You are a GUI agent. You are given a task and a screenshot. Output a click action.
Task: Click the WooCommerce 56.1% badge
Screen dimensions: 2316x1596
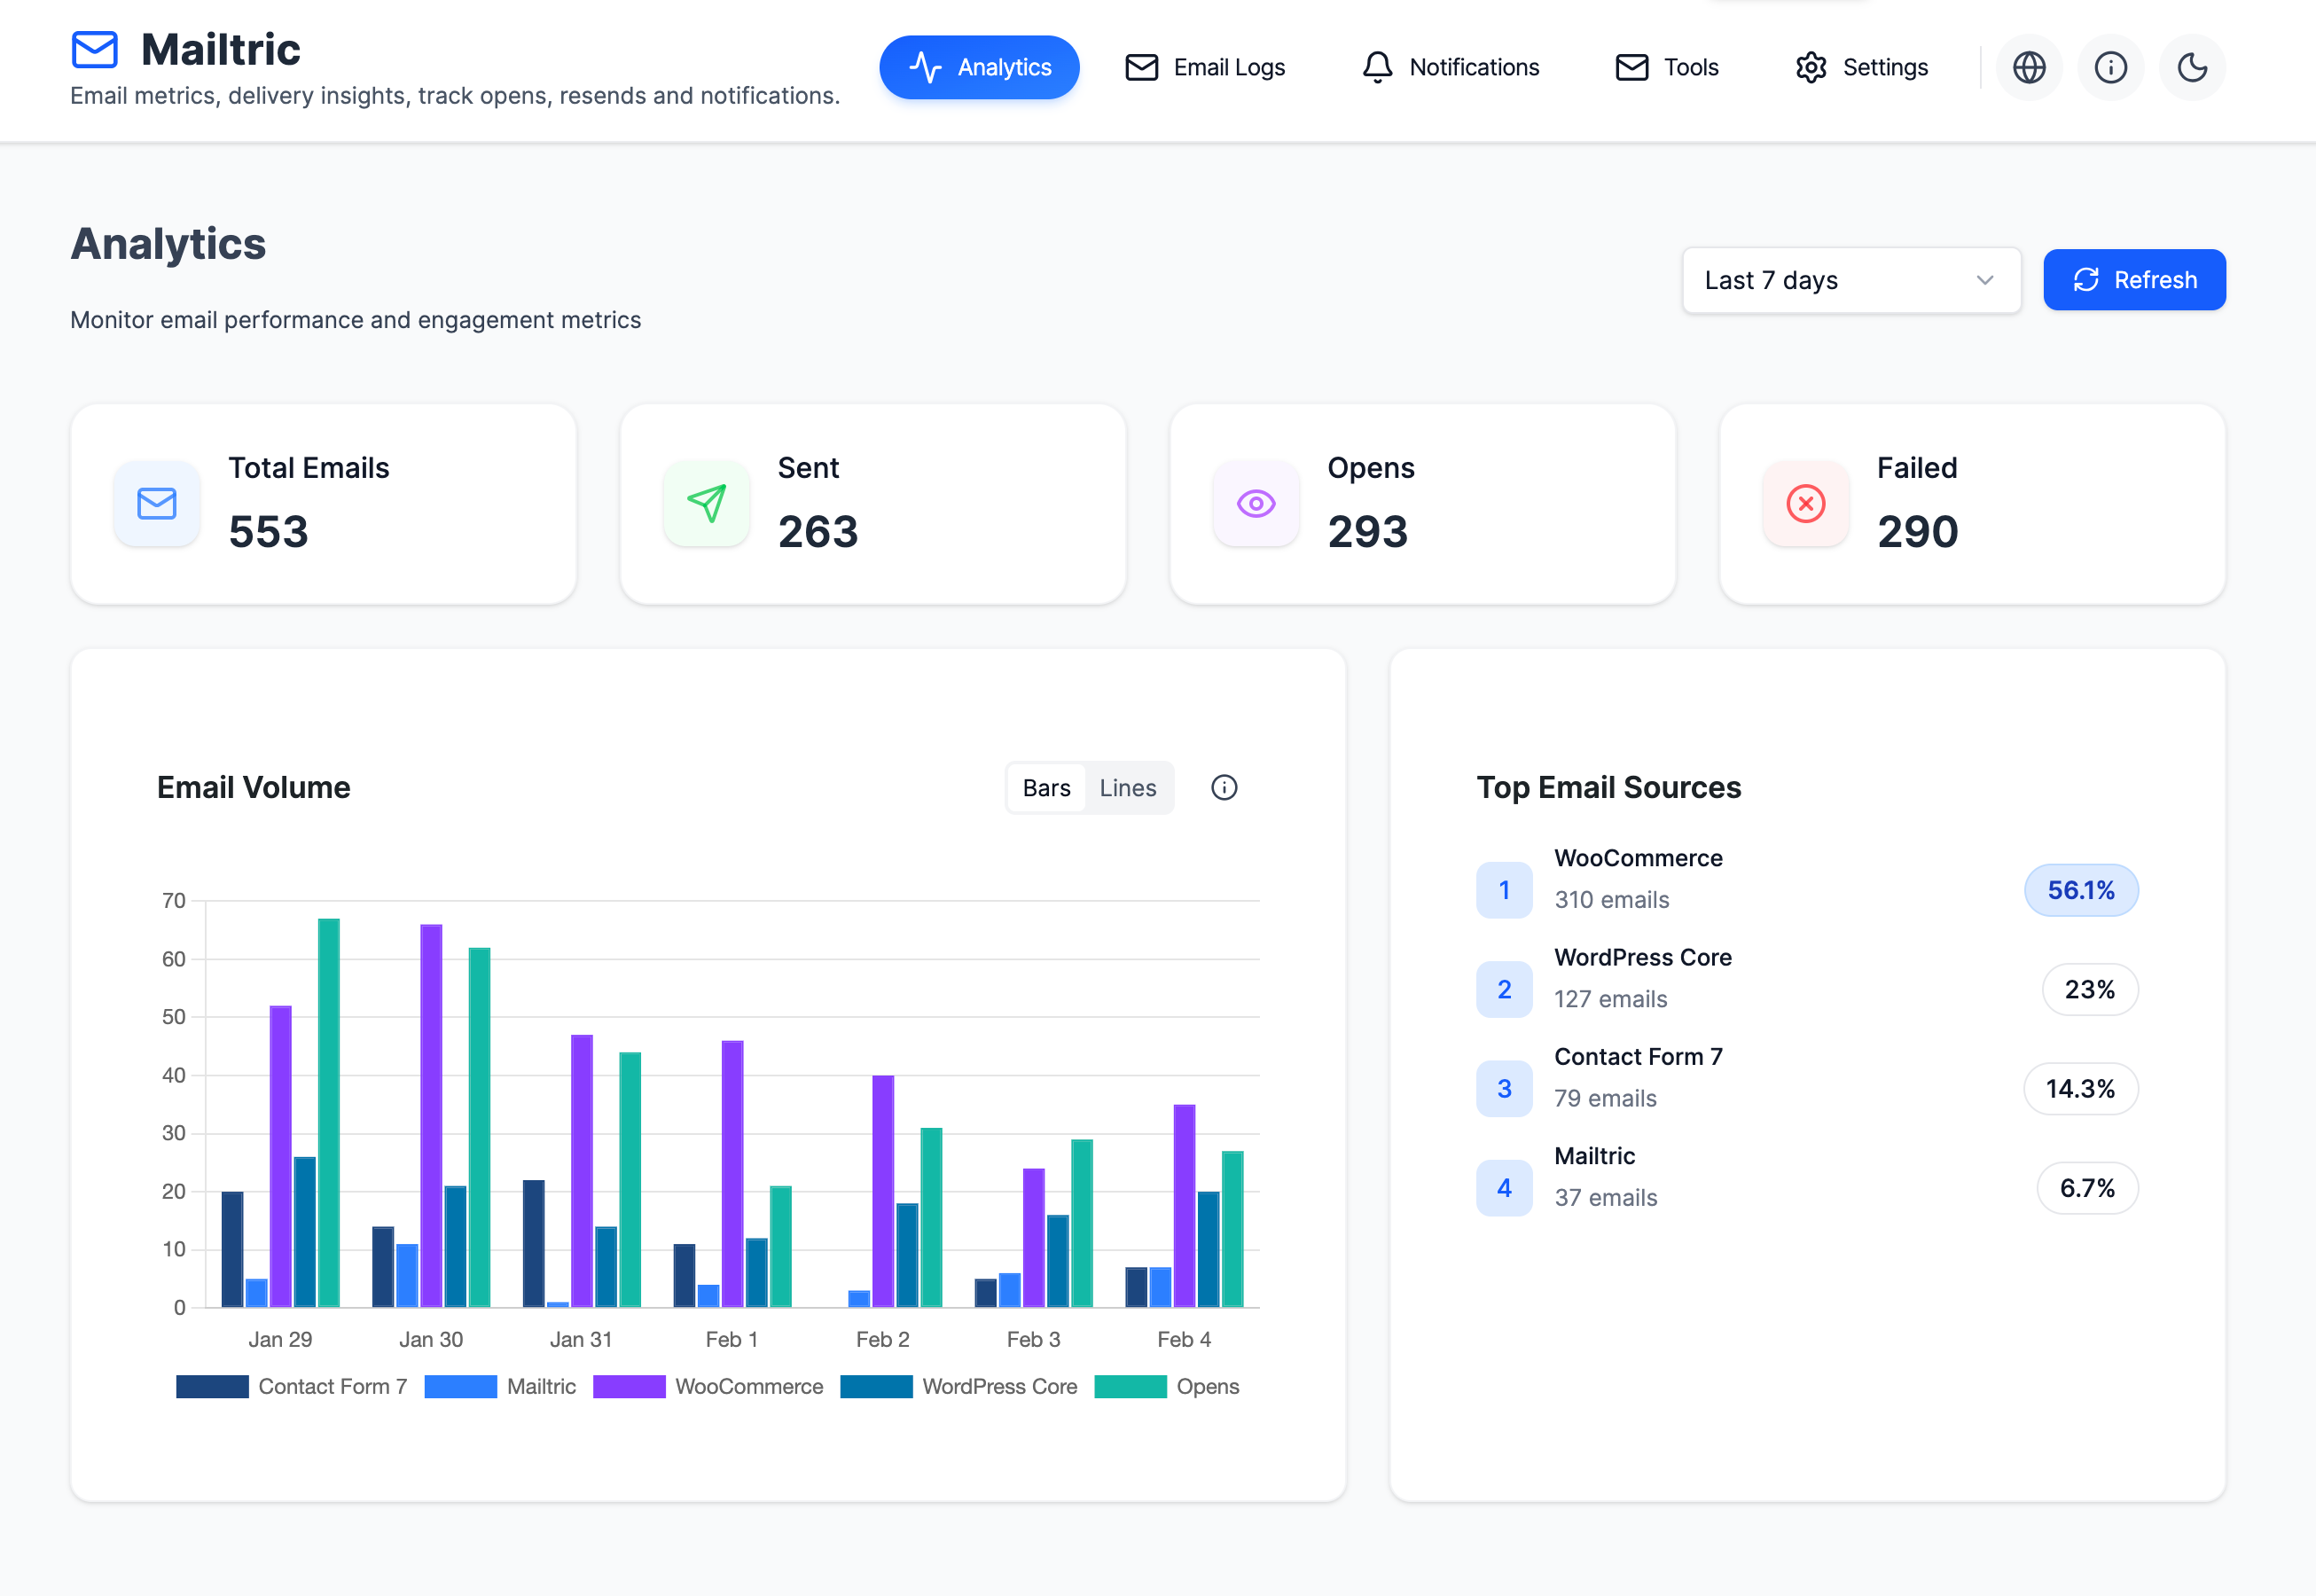[x=2081, y=890]
